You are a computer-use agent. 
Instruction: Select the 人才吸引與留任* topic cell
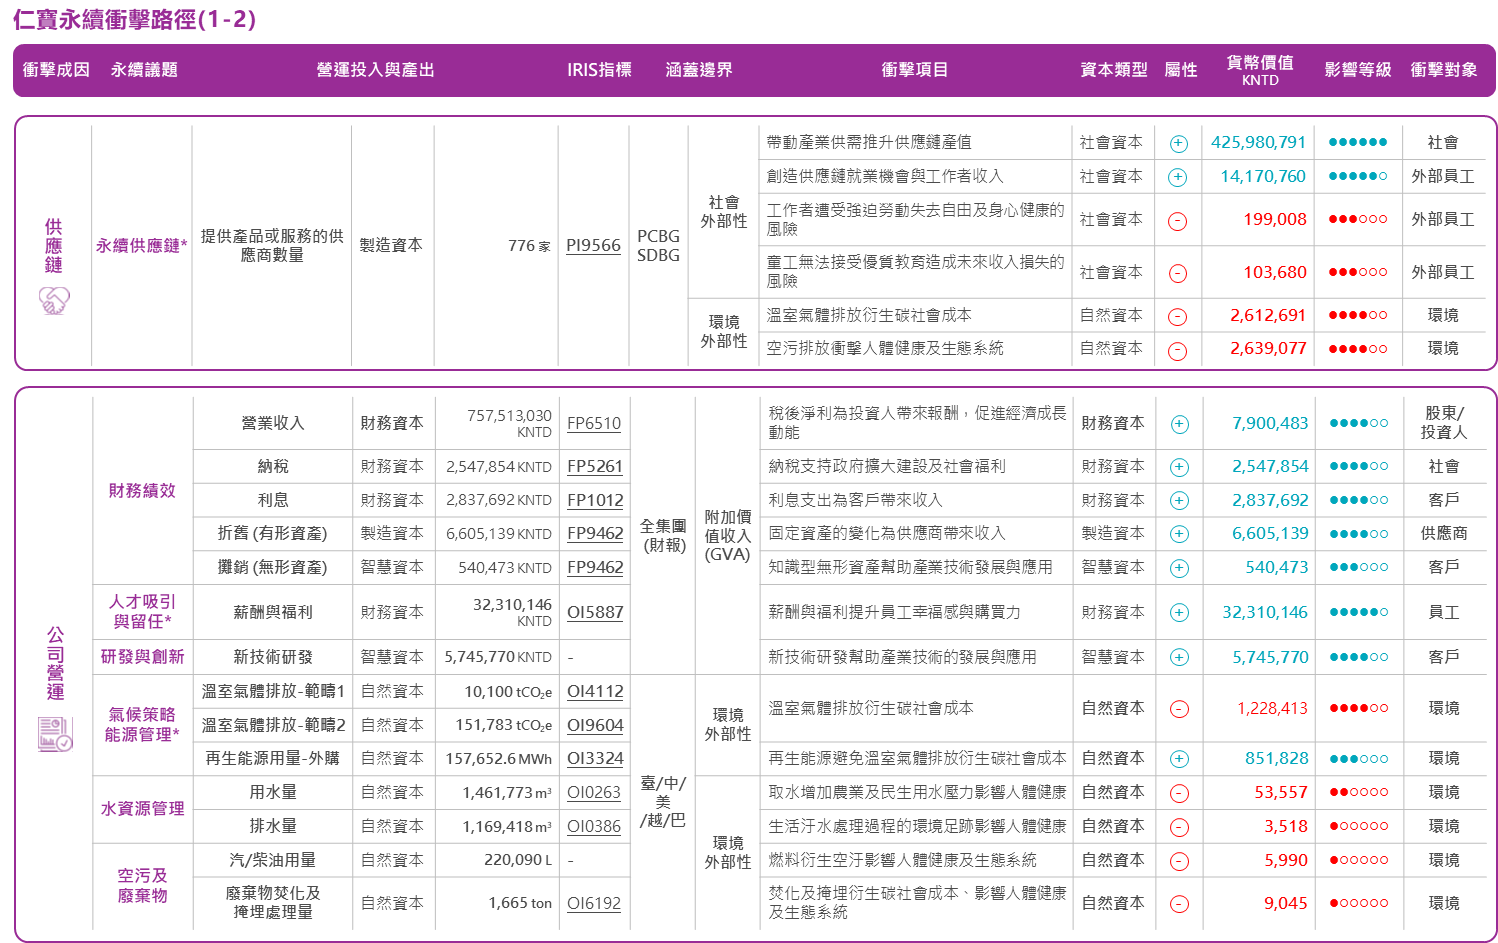click(x=142, y=611)
